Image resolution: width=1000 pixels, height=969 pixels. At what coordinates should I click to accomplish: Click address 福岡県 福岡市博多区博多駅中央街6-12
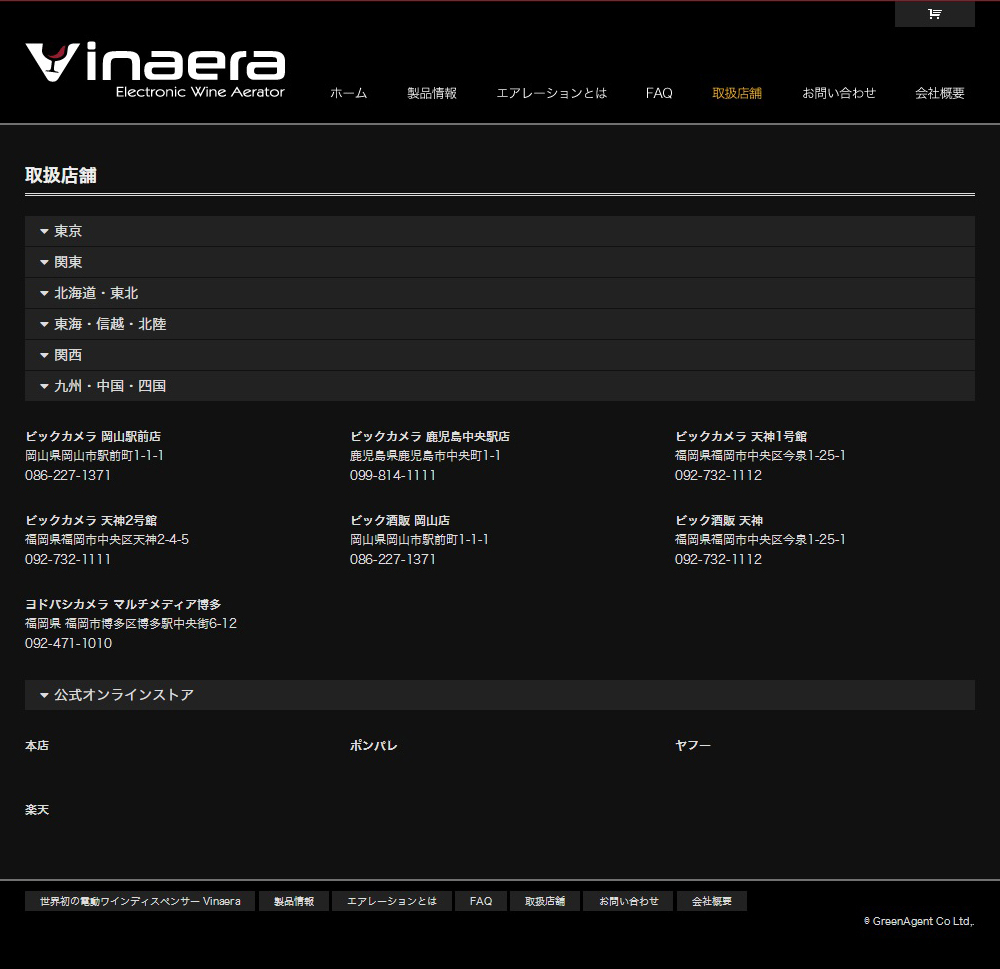(131, 623)
